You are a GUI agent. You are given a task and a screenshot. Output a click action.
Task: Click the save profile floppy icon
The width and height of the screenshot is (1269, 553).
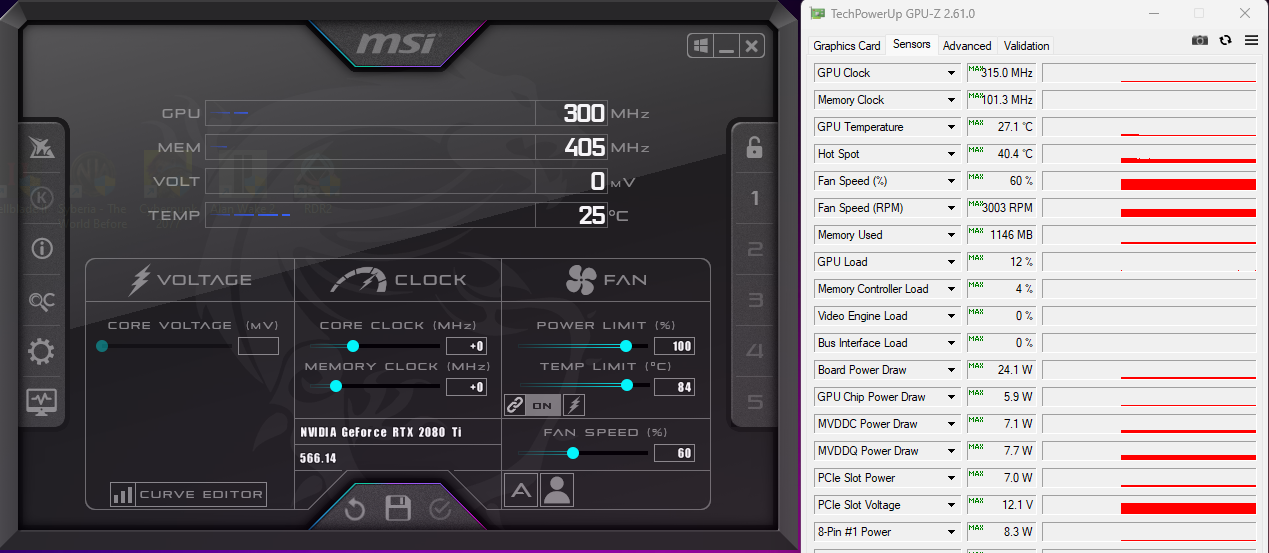coord(398,508)
